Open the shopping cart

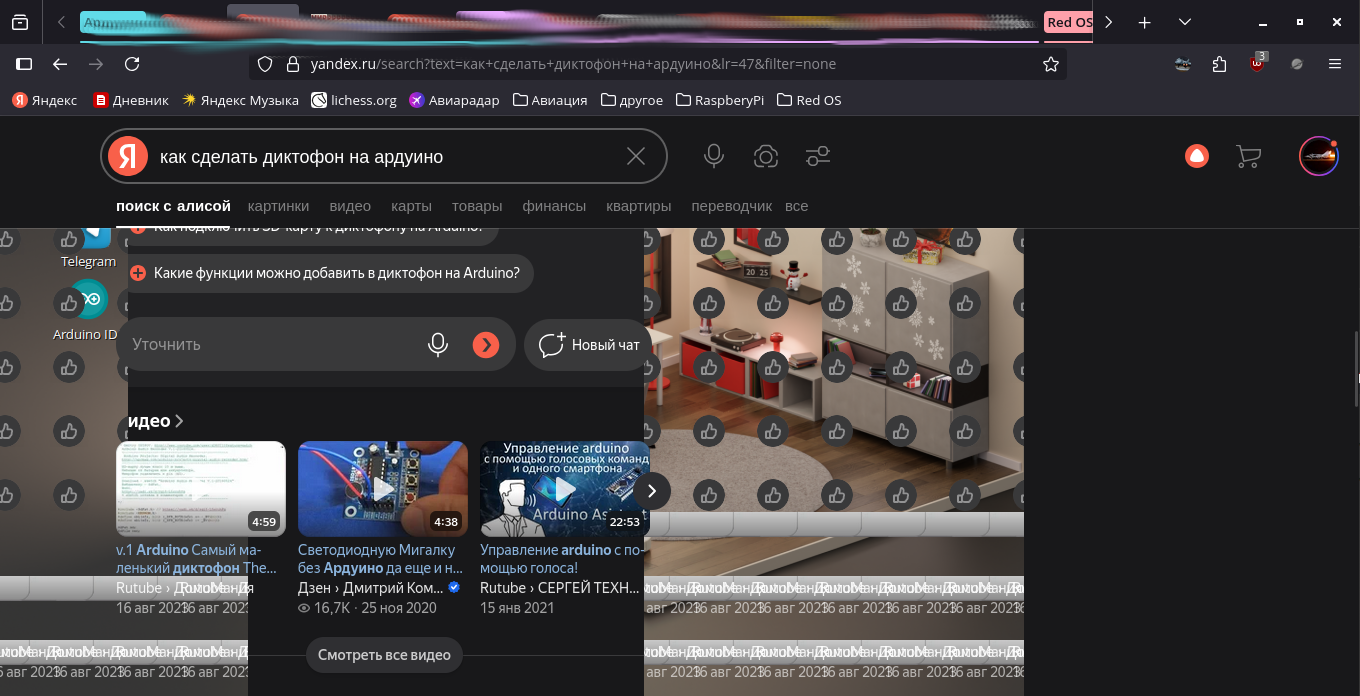coord(1248,156)
